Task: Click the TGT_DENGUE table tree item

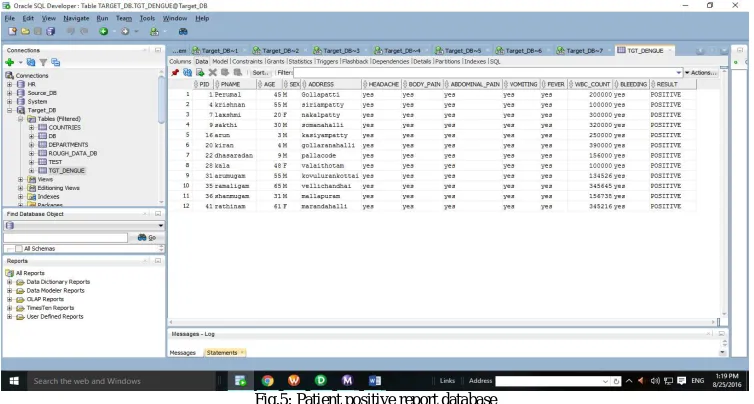Action: pyautogui.click(x=66, y=171)
